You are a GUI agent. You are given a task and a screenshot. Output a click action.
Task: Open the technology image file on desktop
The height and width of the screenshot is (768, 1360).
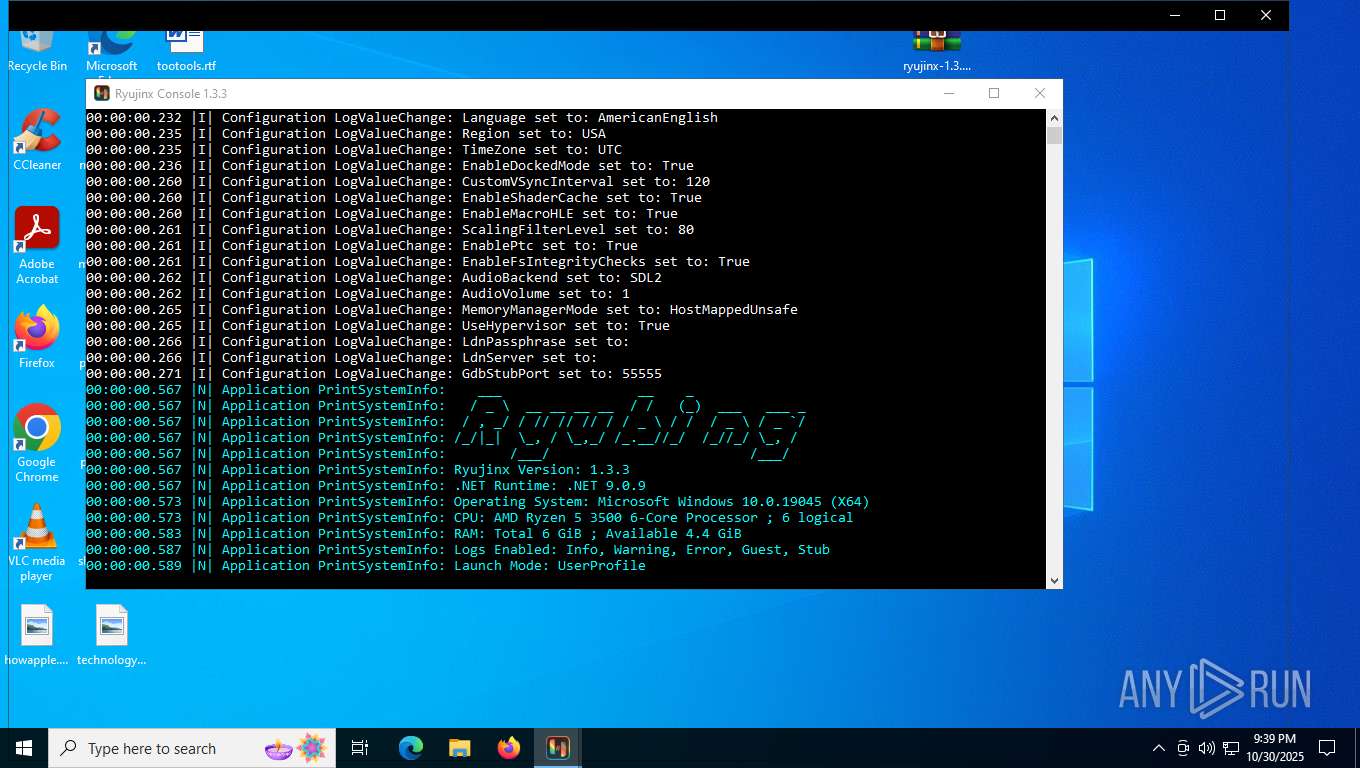(x=112, y=636)
